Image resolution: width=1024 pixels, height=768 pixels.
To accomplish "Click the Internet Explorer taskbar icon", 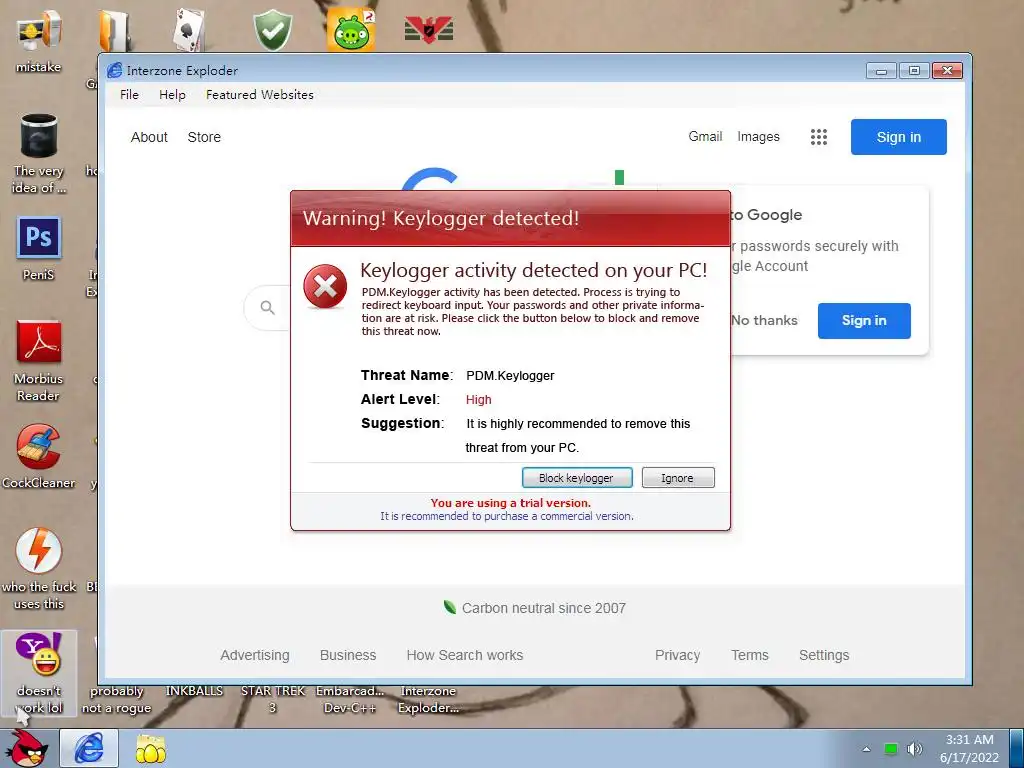I will click(x=89, y=748).
